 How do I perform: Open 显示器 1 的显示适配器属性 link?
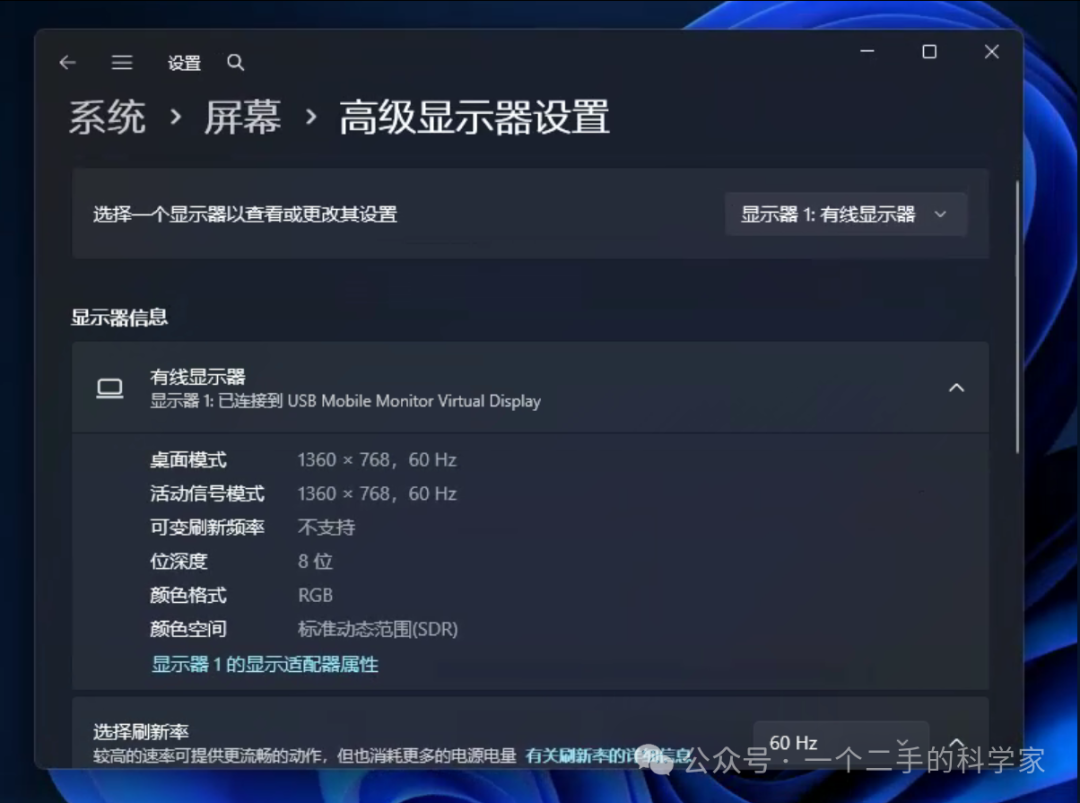(264, 665)
